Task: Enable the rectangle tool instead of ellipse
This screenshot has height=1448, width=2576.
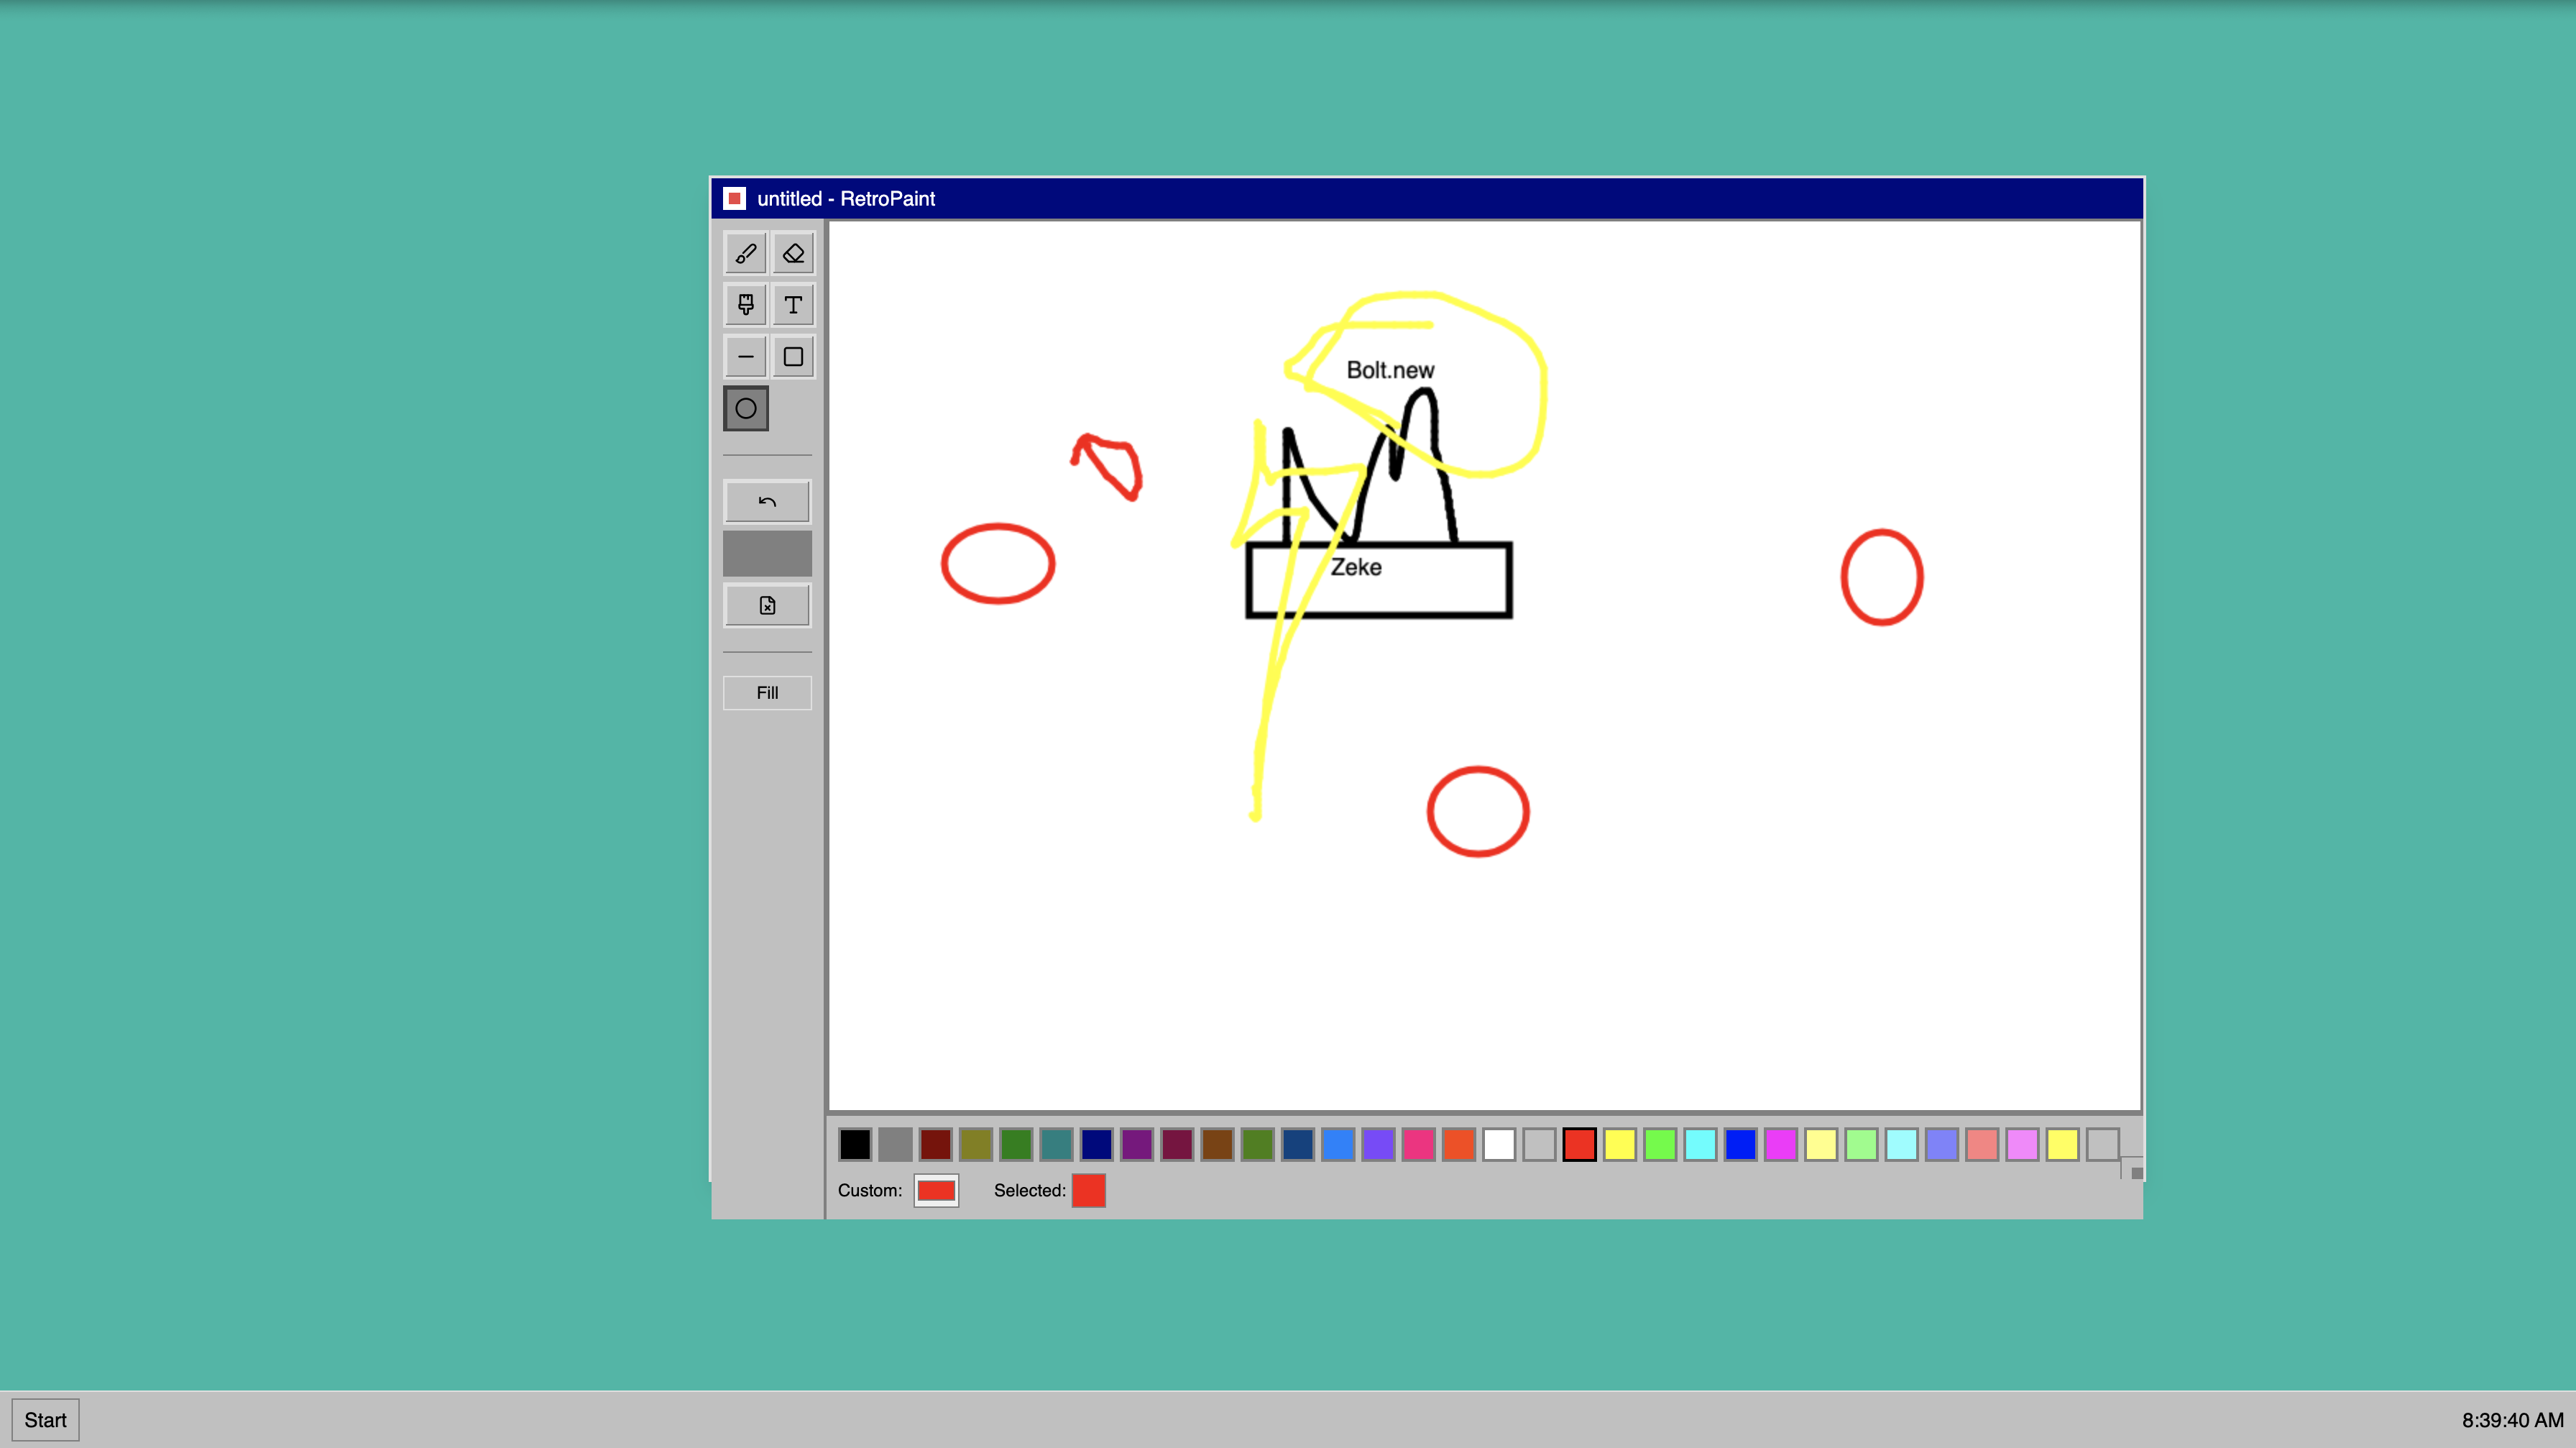Action: pos(793,356)
